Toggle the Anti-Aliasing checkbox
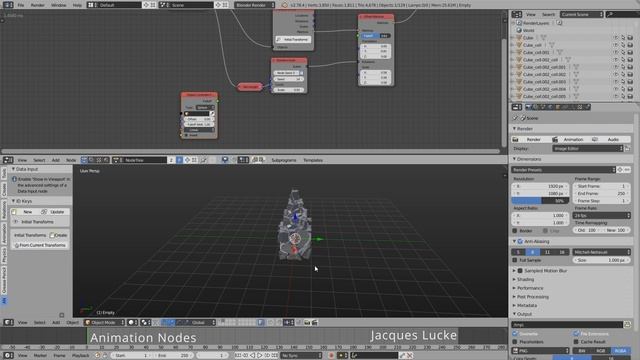The height and width of the screenshot is (360, 640). click(520, 241)
